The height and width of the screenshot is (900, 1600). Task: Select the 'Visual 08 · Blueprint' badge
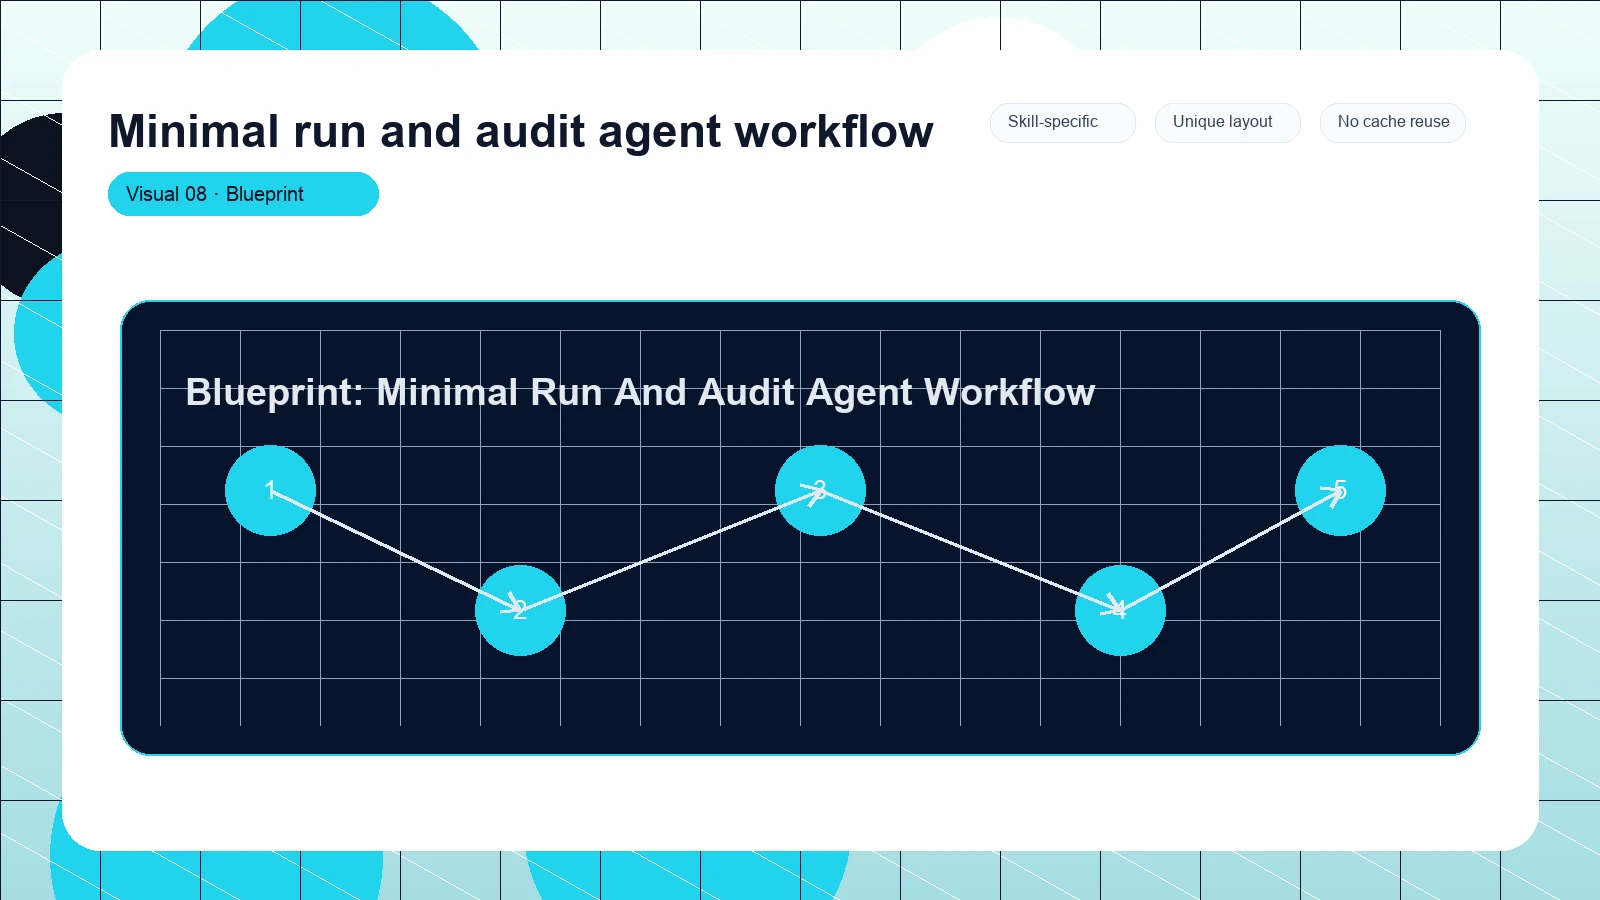(243, 194)
